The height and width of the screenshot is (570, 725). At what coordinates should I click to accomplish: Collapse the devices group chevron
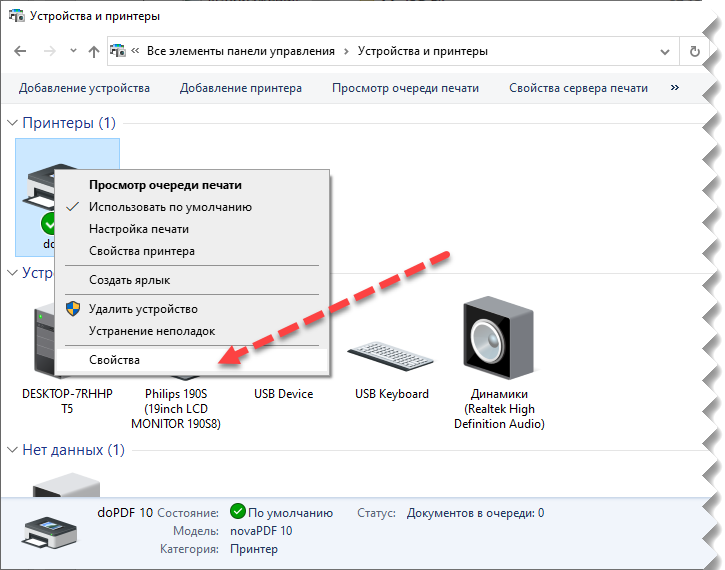12,273
